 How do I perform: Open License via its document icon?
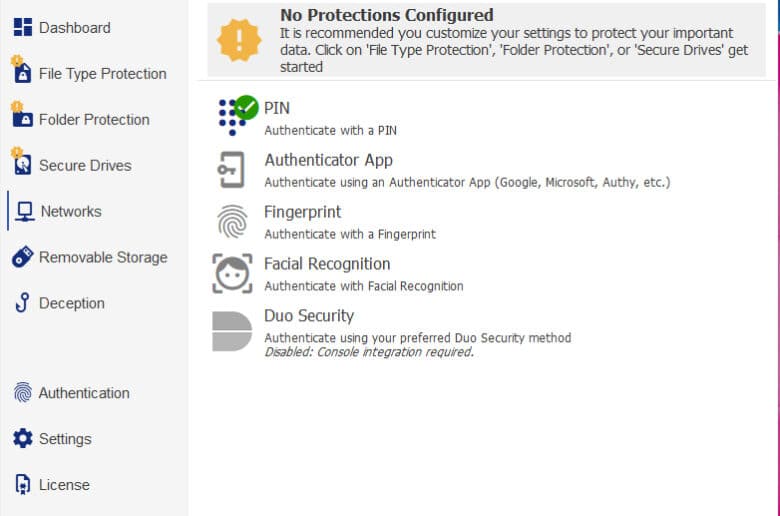[22, 484]
